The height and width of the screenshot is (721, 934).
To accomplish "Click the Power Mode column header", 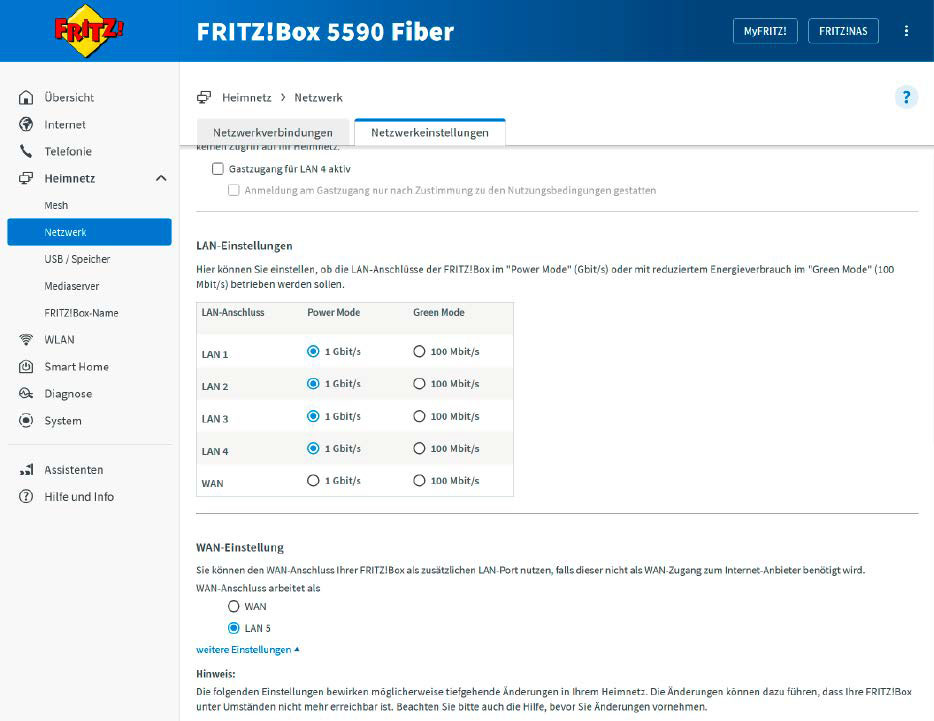I will pyautogui.click(x=334, y=312).
